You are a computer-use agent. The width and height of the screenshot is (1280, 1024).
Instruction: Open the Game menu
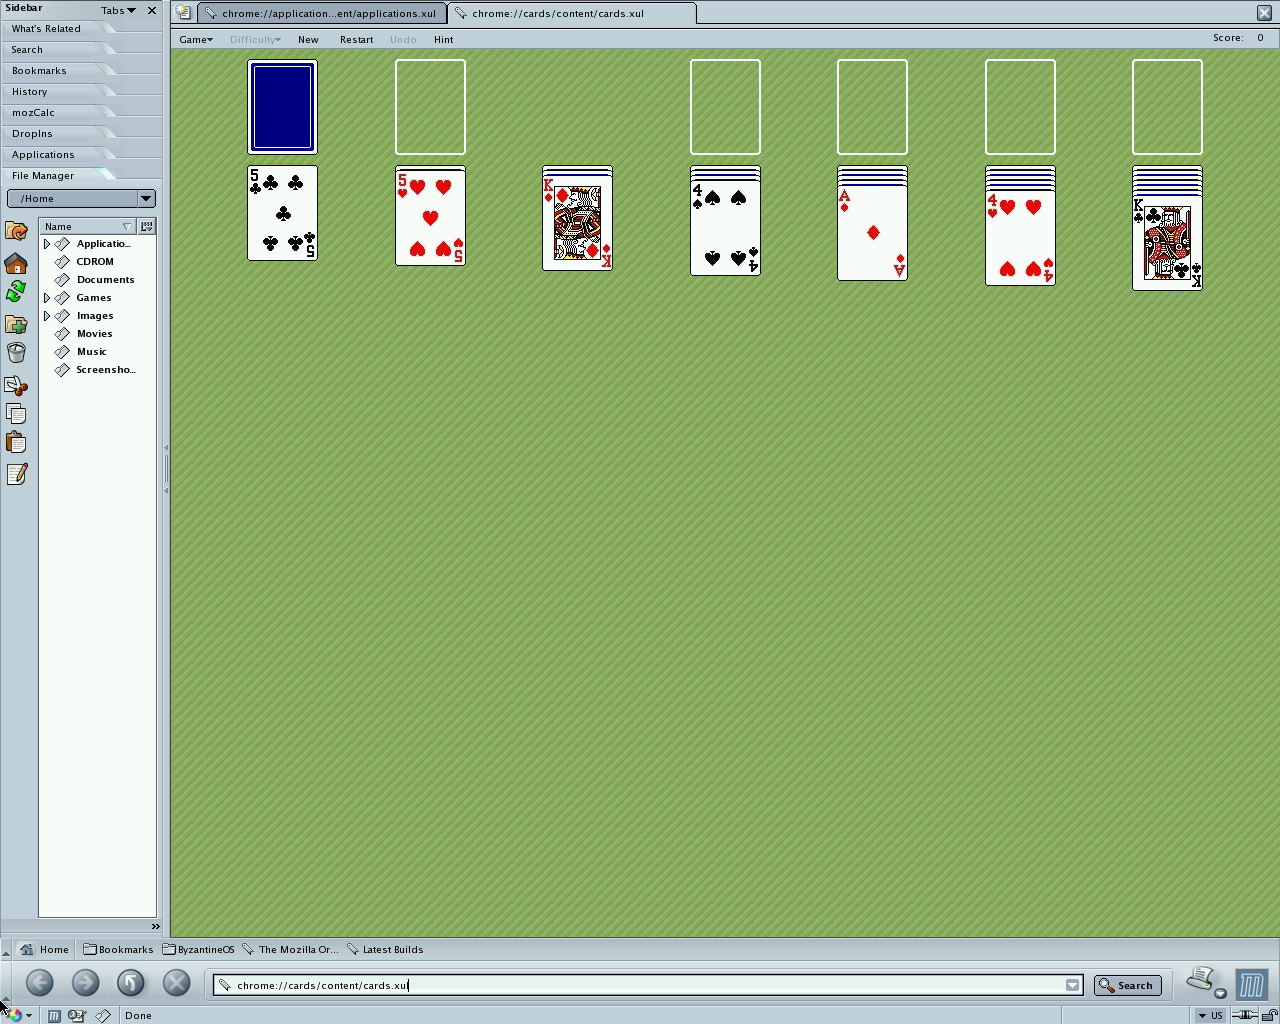(196, 40)
